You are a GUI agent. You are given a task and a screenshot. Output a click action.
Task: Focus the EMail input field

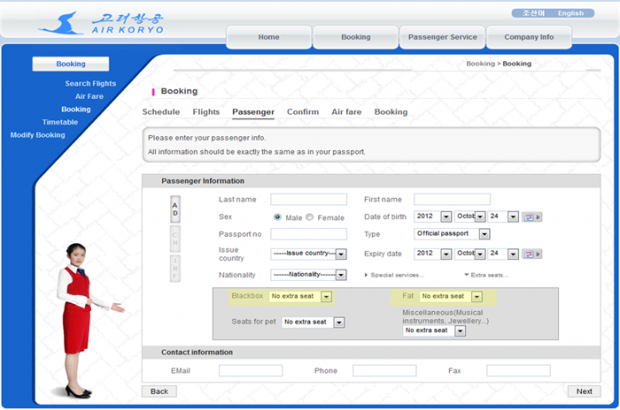(251, 371)
